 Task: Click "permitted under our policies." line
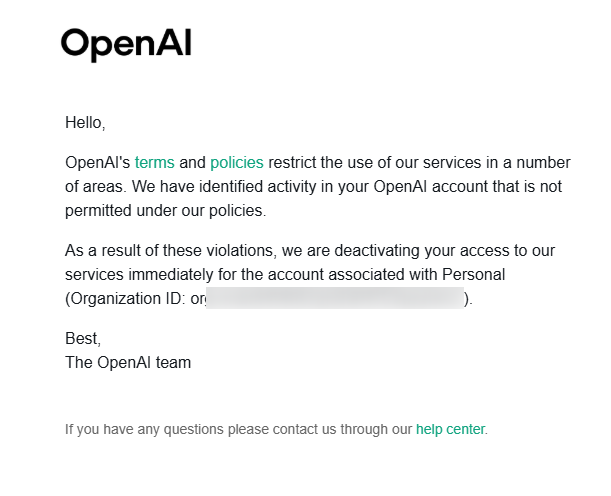point(166,211)
